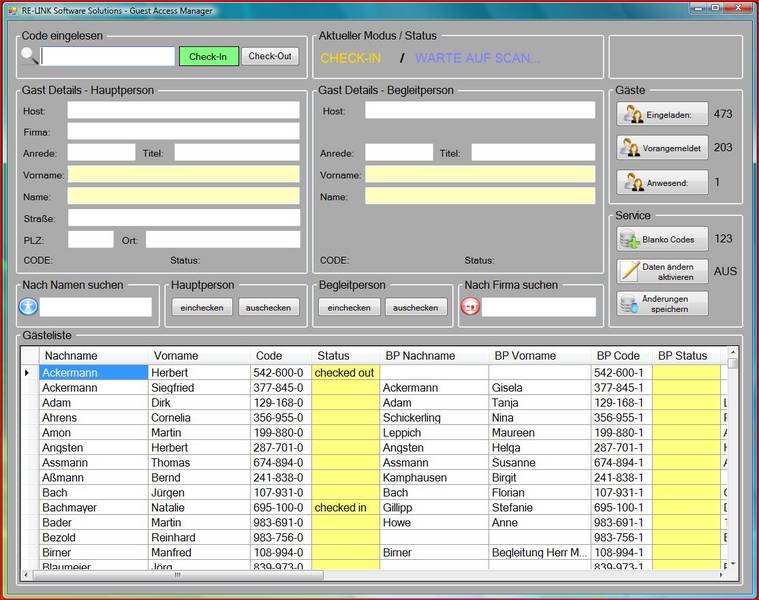Sort by BP Status column header
Image resolution: width=759 pixels, height=600 pixels.
[686, 356]
